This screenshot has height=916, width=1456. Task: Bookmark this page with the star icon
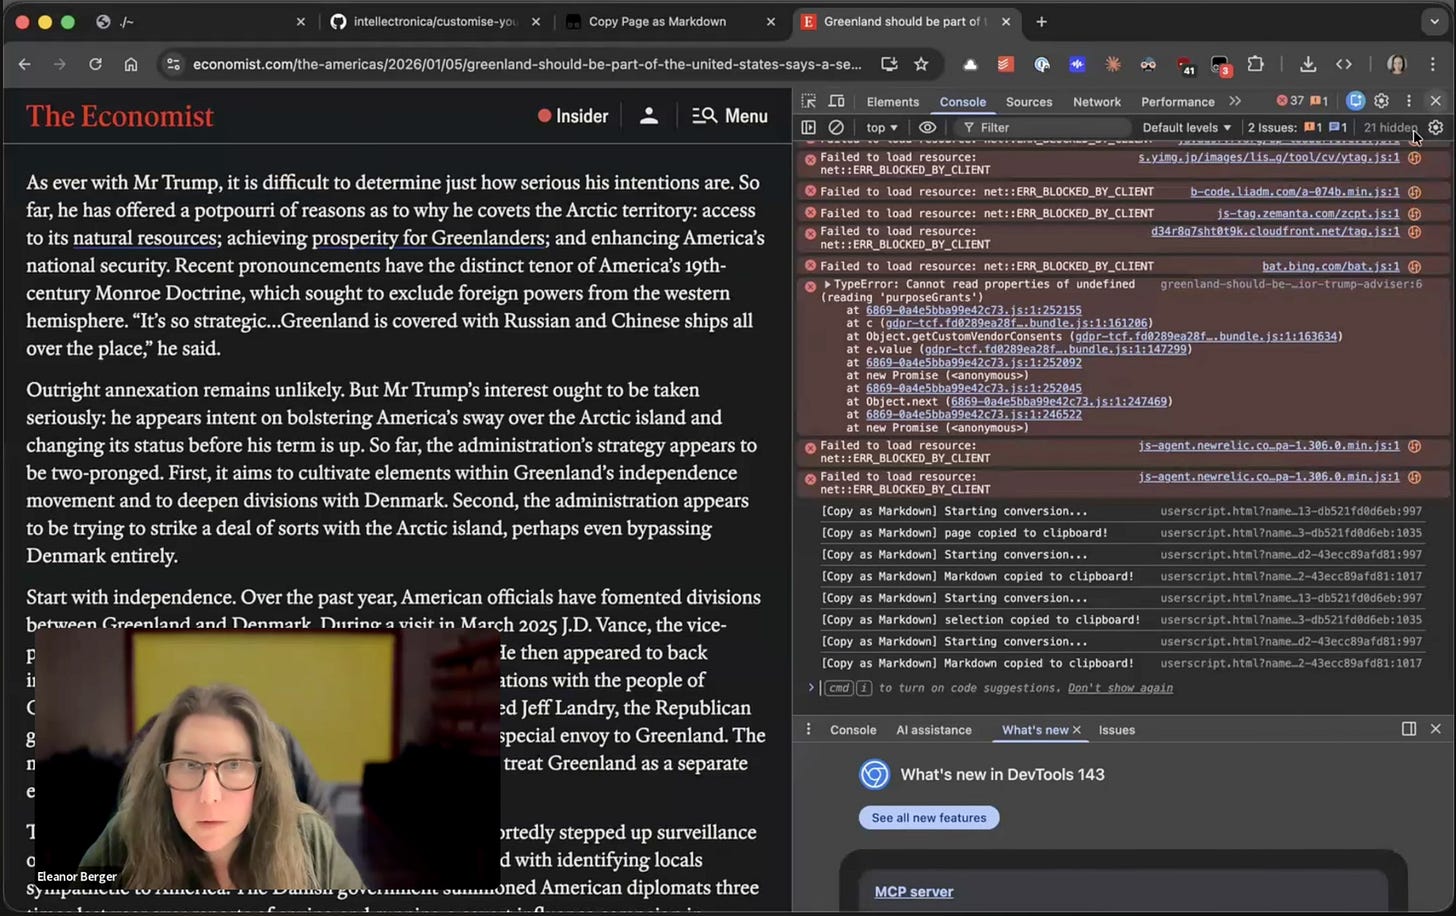point(921,64)
